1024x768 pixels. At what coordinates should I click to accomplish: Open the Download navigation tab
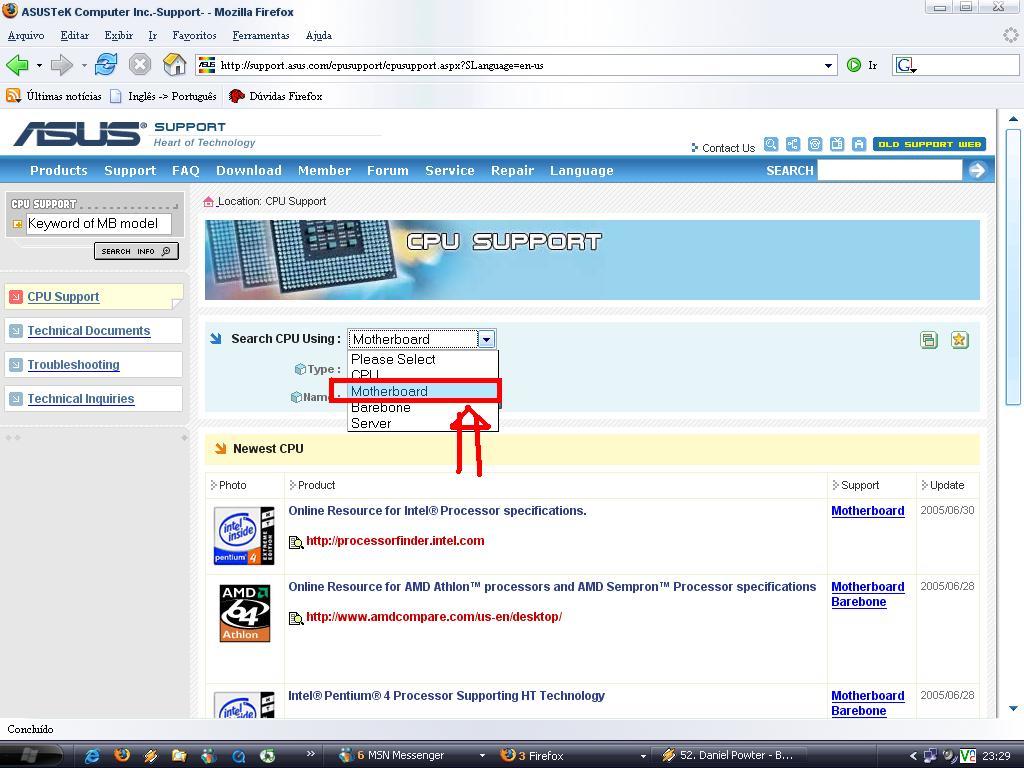249,170
